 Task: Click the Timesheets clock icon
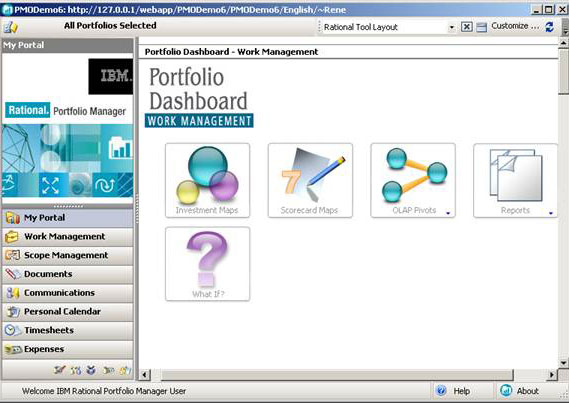point(12,330)
